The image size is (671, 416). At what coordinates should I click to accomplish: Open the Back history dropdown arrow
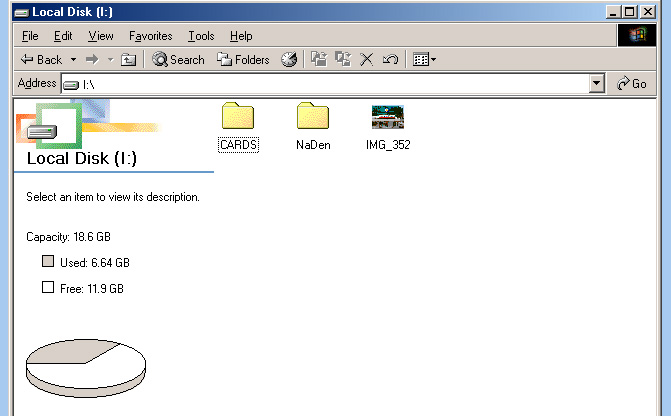coord(73,59)
